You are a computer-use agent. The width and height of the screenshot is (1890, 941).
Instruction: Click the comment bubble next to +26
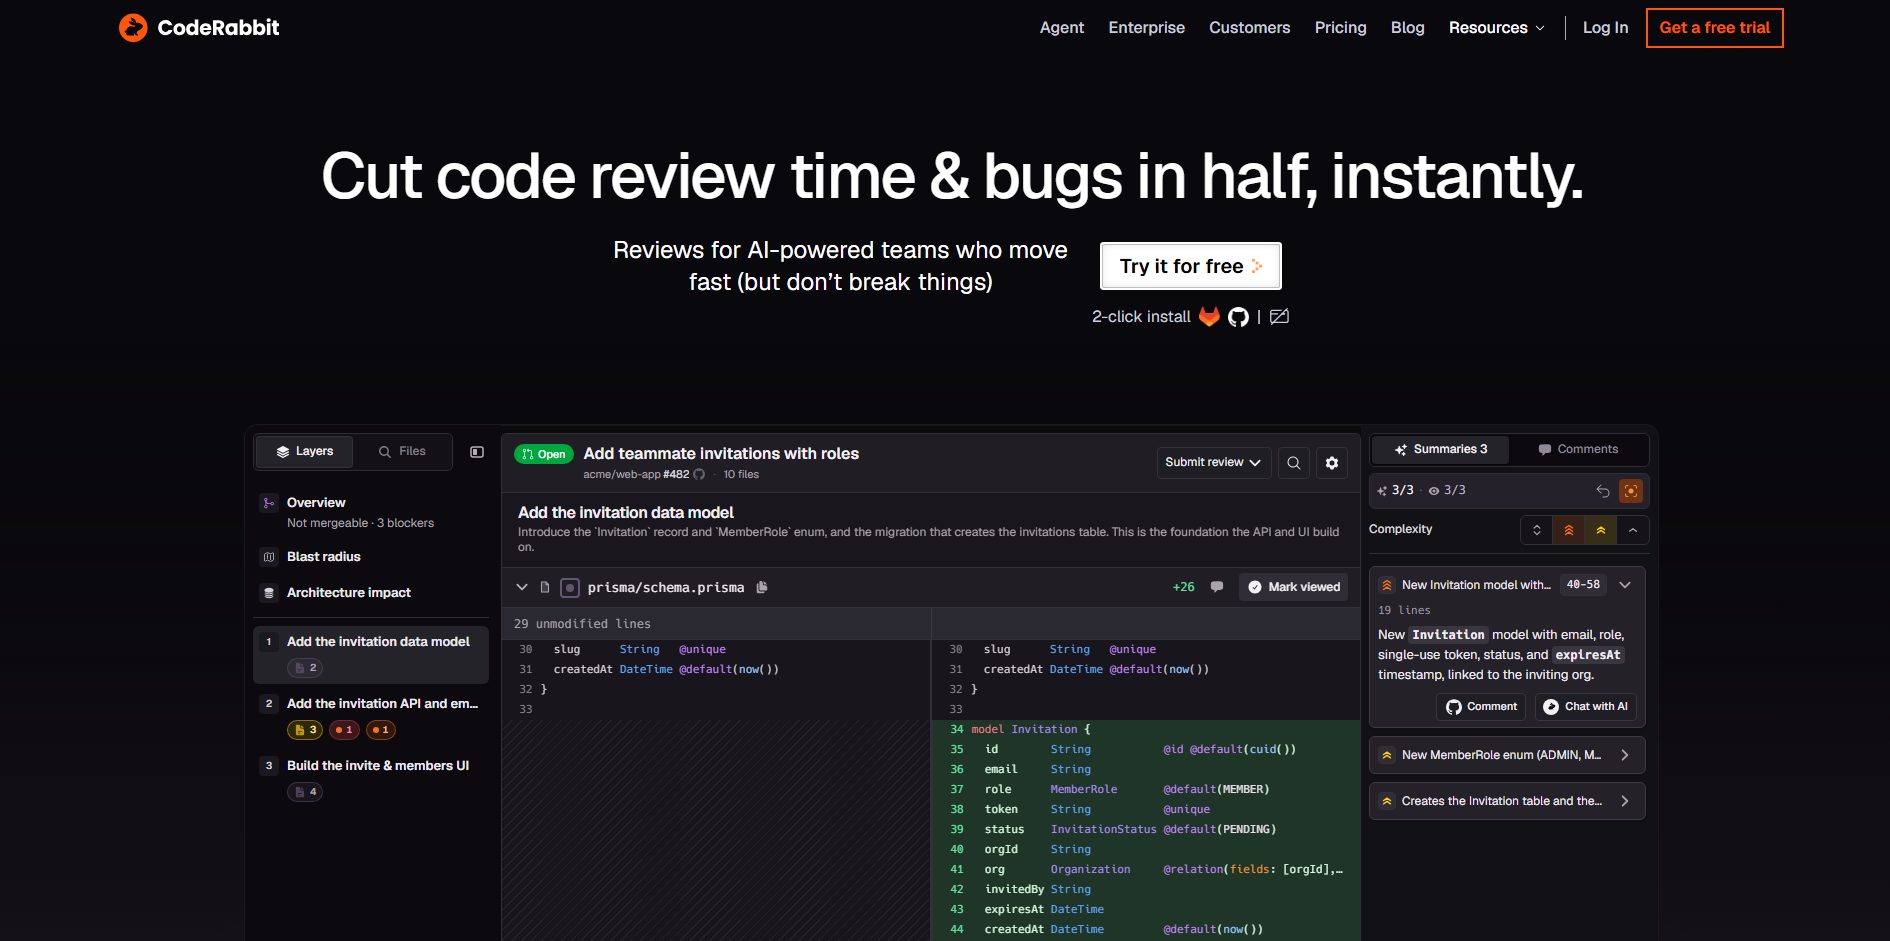1217,587
